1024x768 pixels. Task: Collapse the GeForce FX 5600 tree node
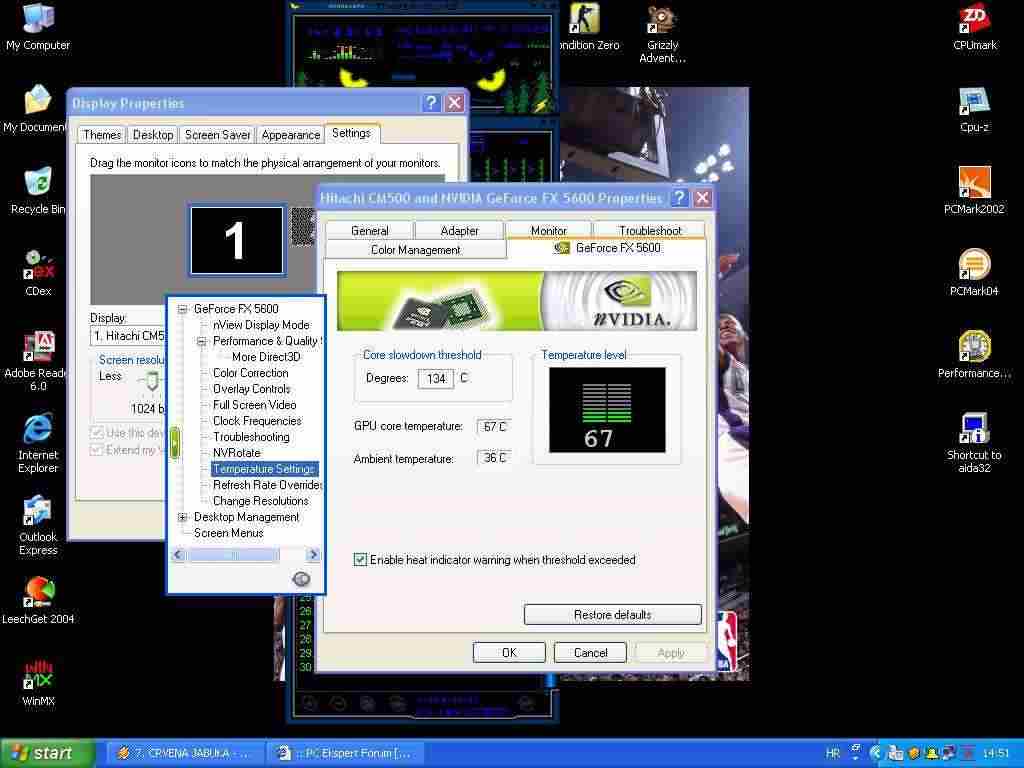point(183,309)
